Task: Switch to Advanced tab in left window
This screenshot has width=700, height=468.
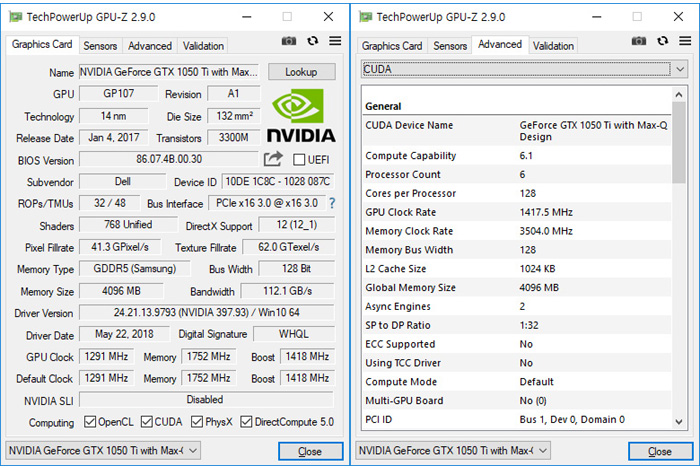Action: [x=150, y=46]
